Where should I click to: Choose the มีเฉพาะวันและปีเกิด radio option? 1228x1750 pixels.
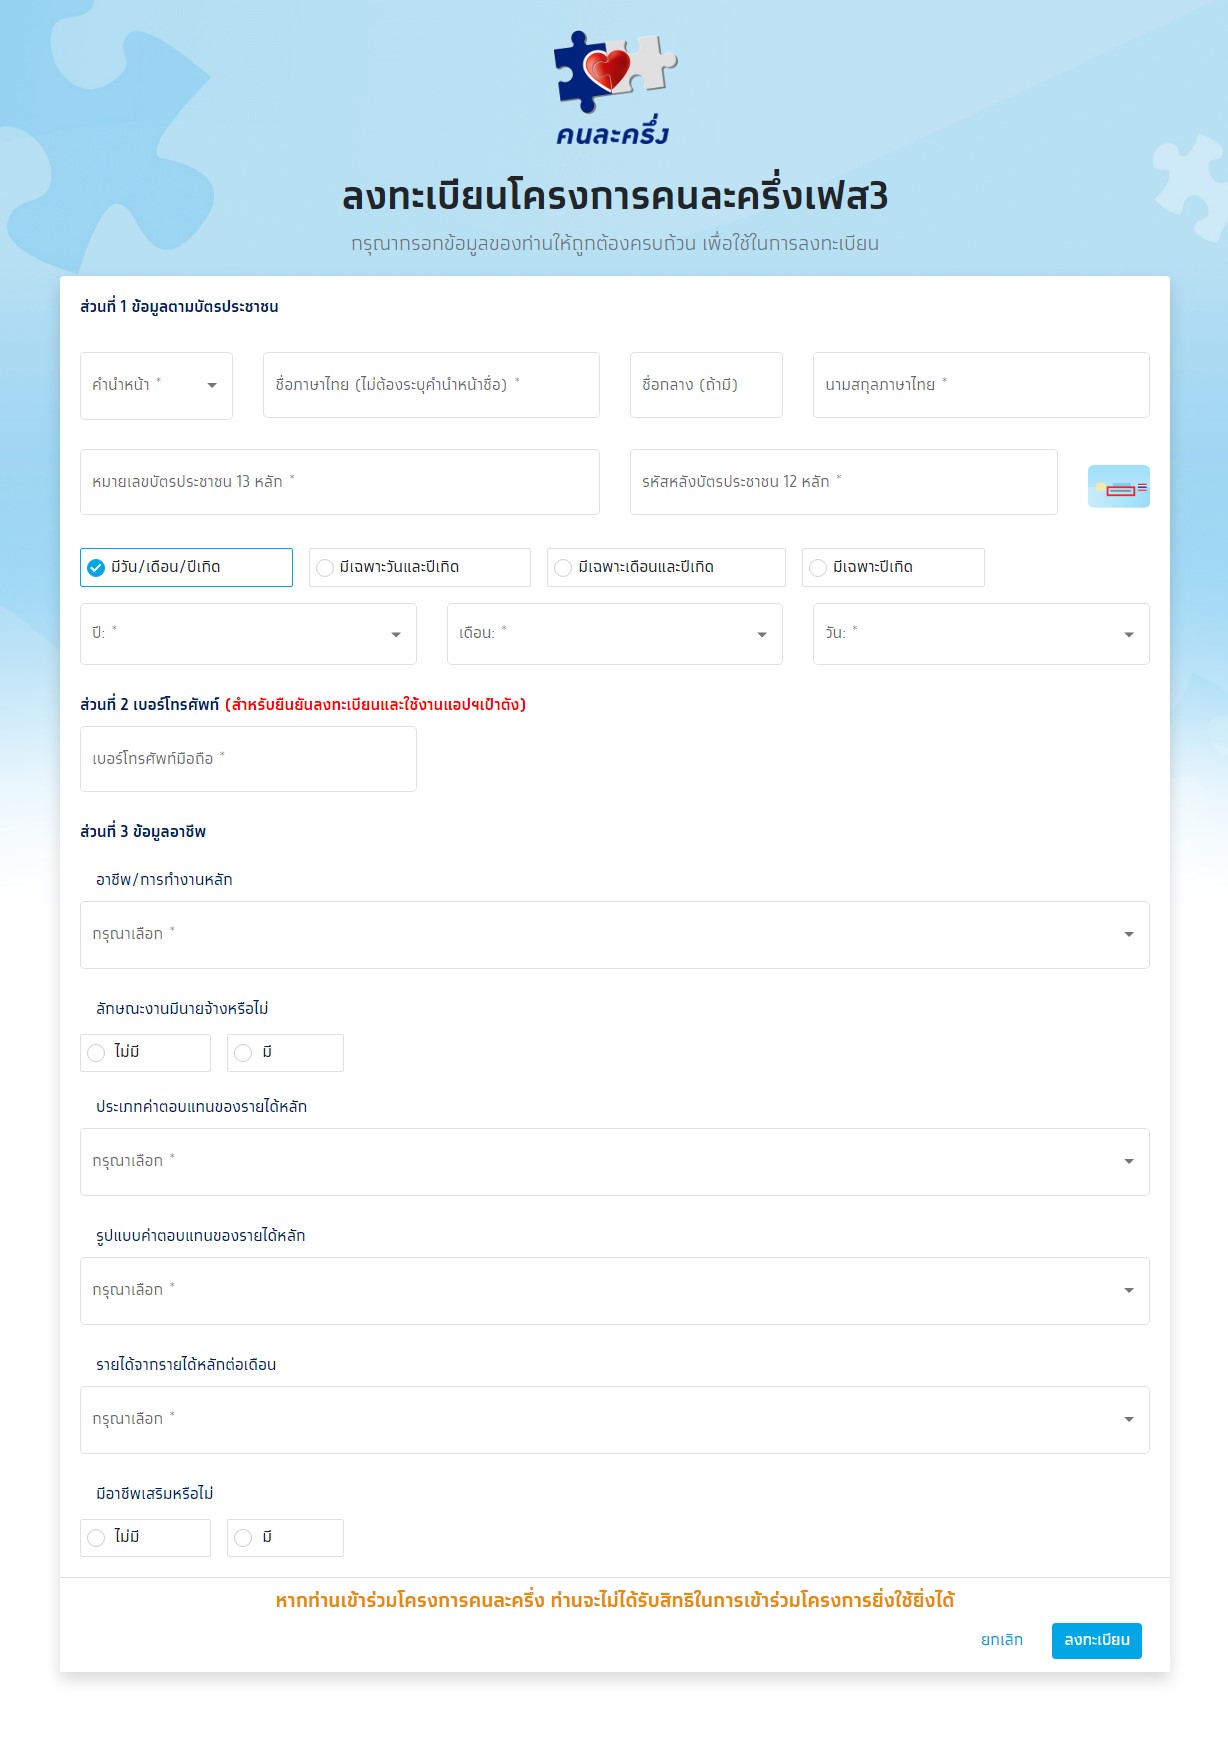(325, 568)
